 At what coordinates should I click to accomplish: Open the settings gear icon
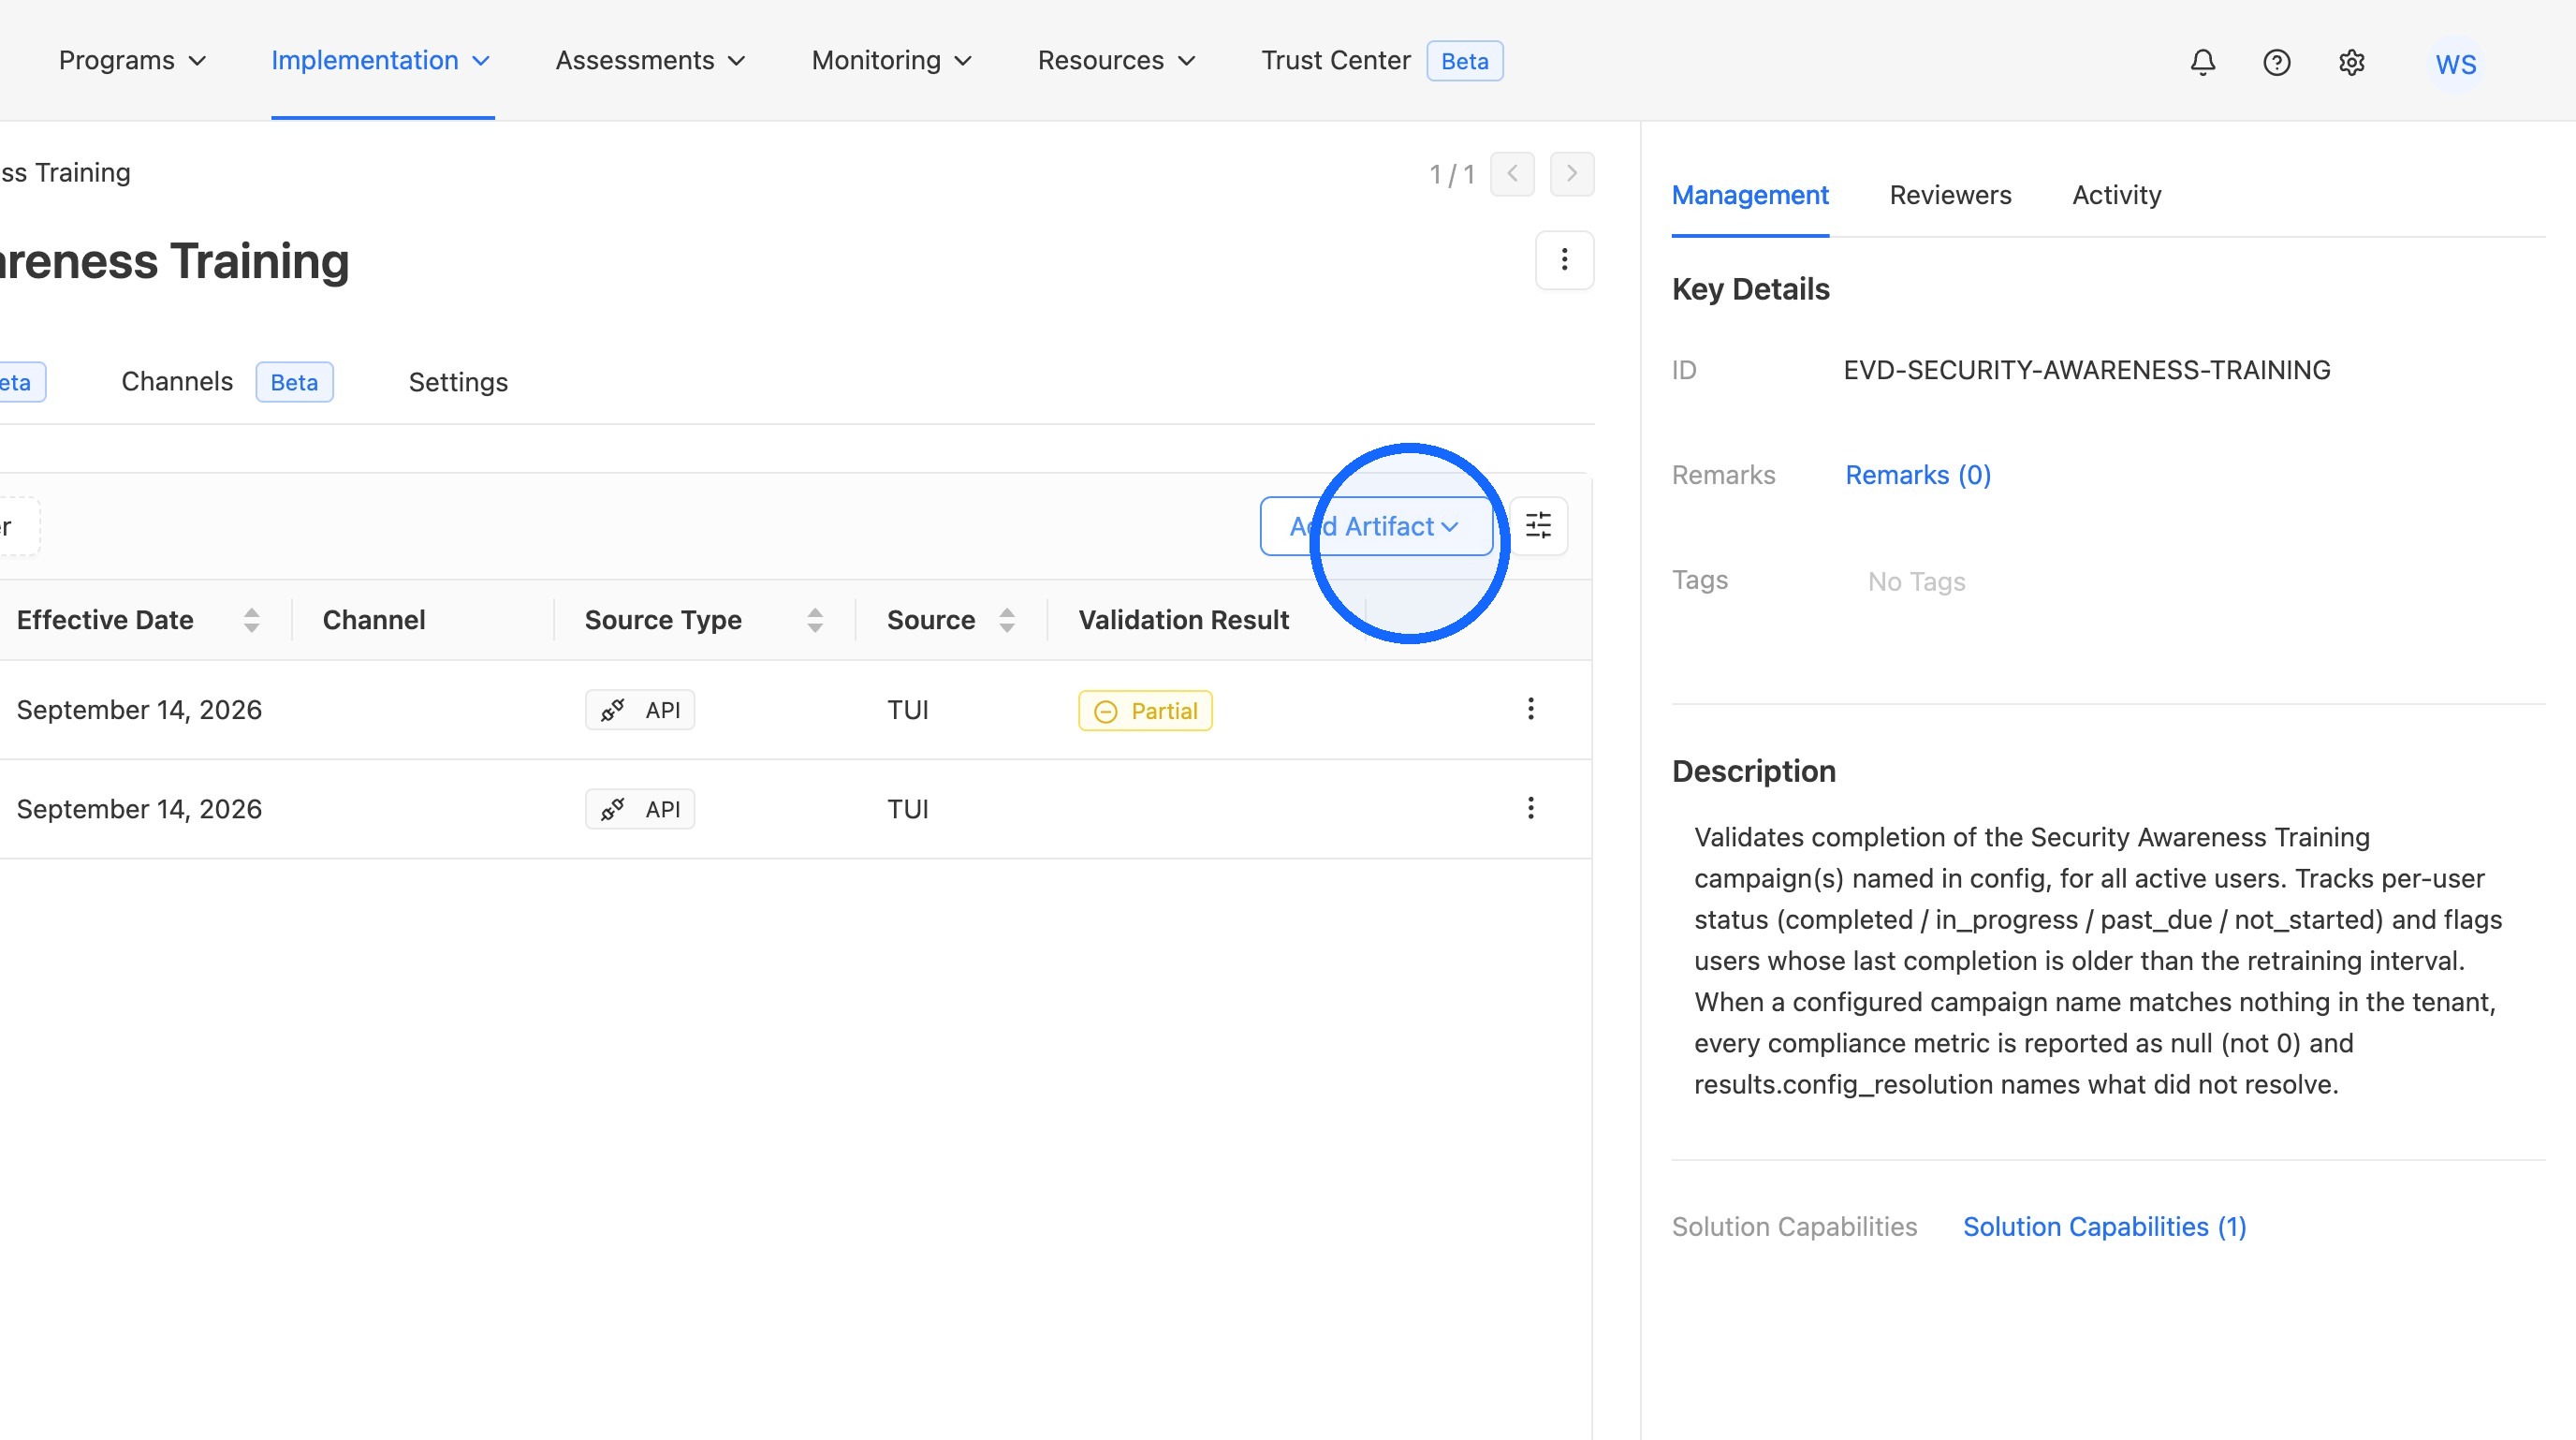click(2351, 62)
